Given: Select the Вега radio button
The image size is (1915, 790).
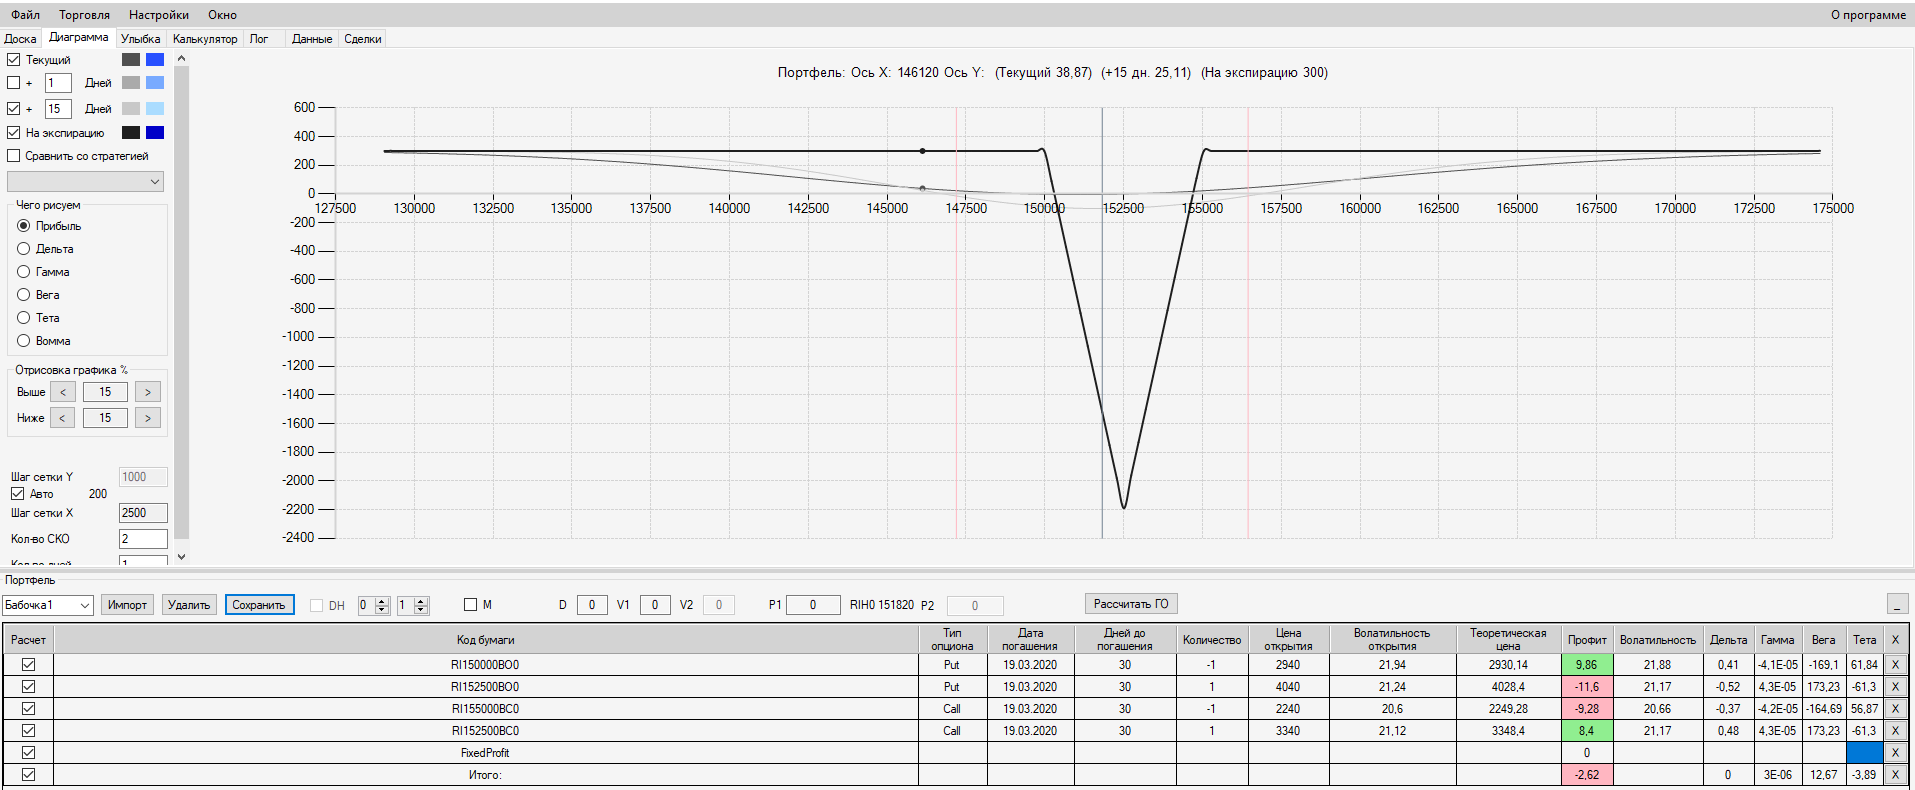Looking at the screenshot, I should click(x=24, y=295).
